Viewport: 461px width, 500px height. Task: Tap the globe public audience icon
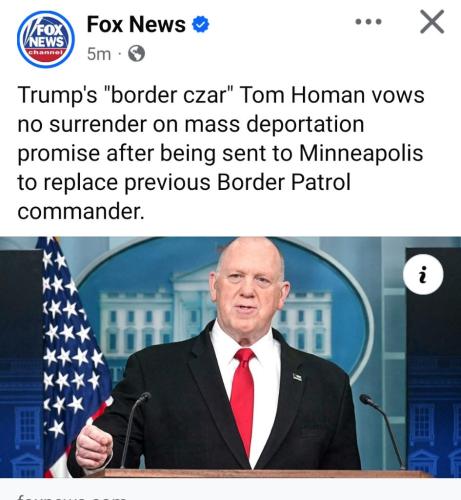pyautogui.click(x=137, y=53)
